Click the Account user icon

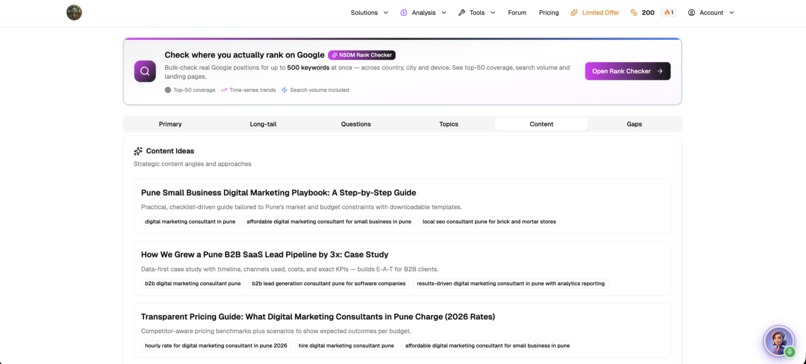click(691, 13)
